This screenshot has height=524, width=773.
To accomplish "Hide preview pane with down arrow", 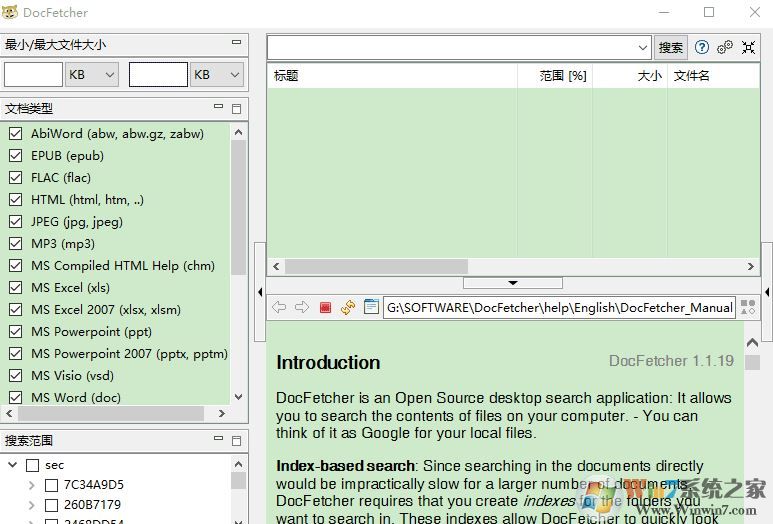I will tap(513, 283).
